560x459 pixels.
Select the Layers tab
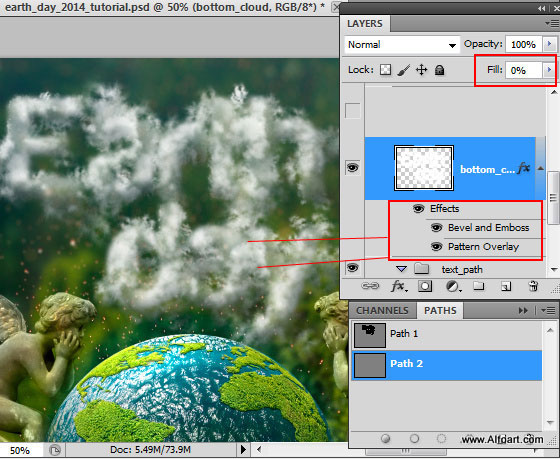click(365, 24)
